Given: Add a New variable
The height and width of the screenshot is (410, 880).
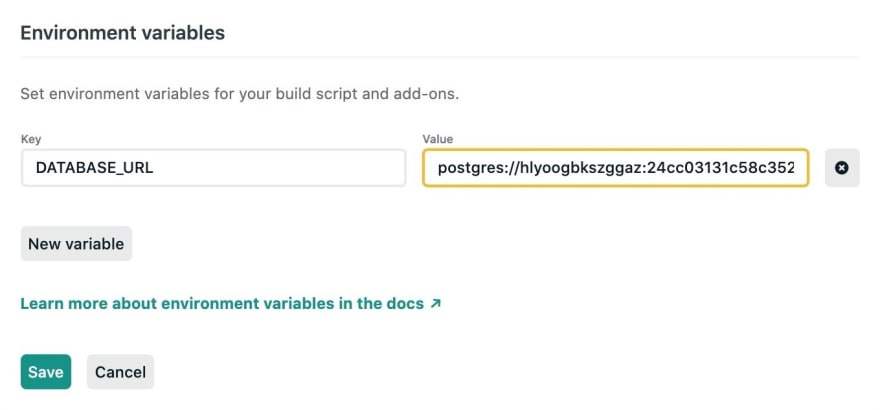Looking at the screenshot, I should [x=76, y=243].
